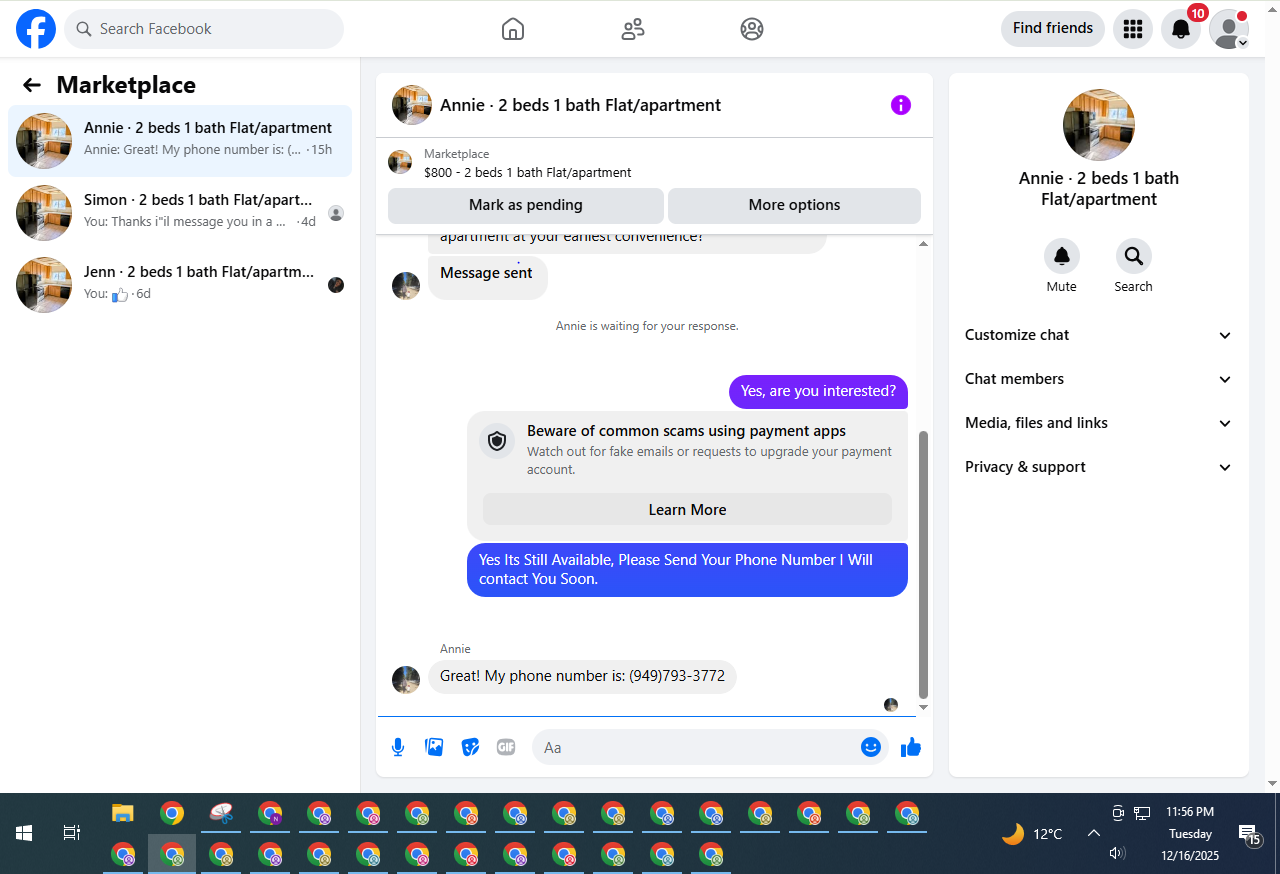Click the Mark as pending button

[x=526, y=205]
